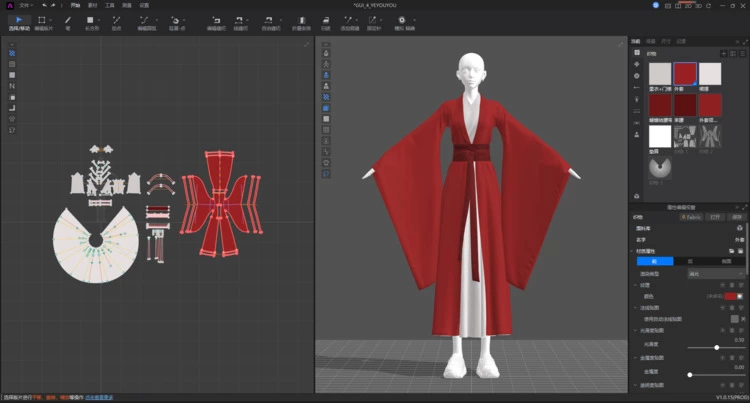Click the Fabric button in property editor
This screenshot has width=750, height=403.
click(x=692, y=217)
